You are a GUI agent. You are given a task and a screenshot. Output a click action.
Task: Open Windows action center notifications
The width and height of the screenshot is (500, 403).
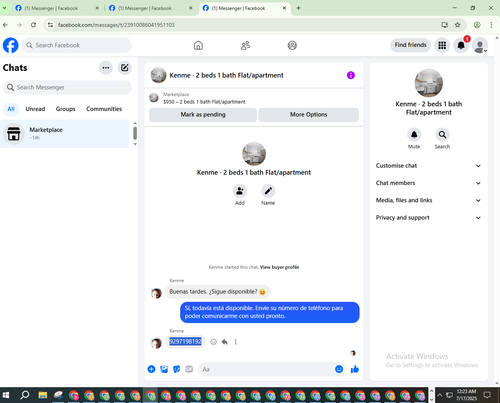point(487,395)
